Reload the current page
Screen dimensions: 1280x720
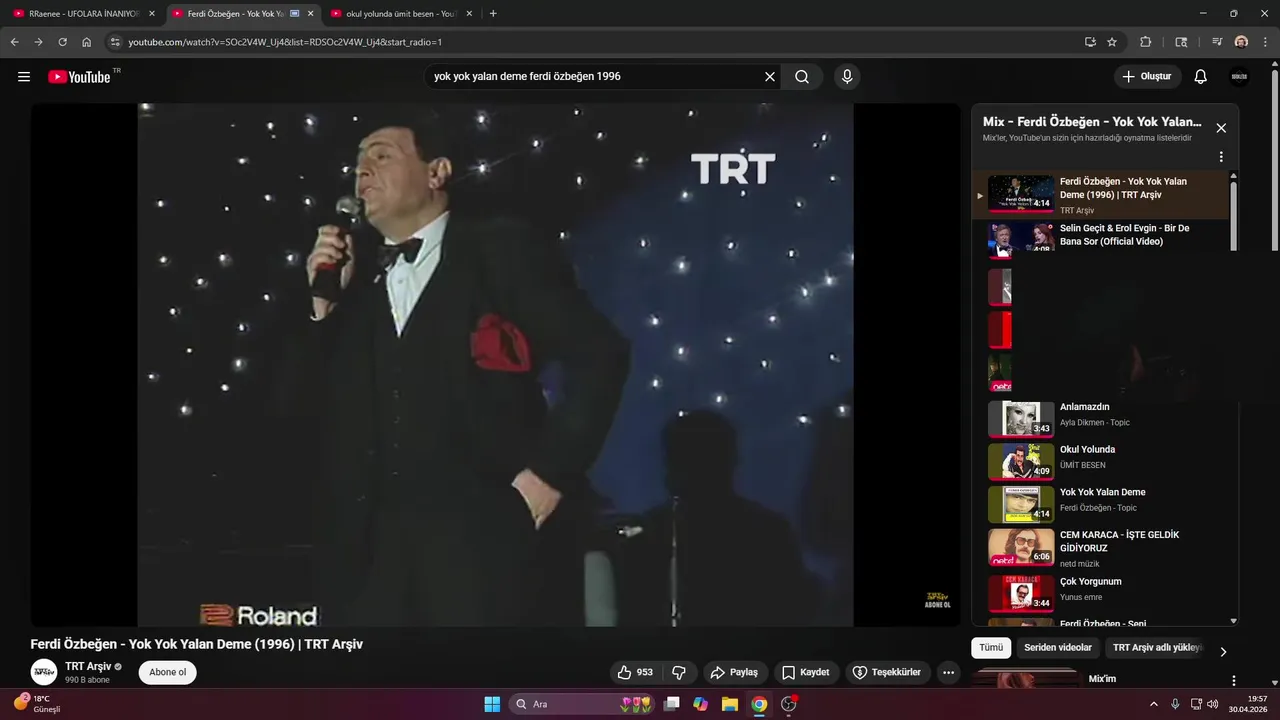62,42
